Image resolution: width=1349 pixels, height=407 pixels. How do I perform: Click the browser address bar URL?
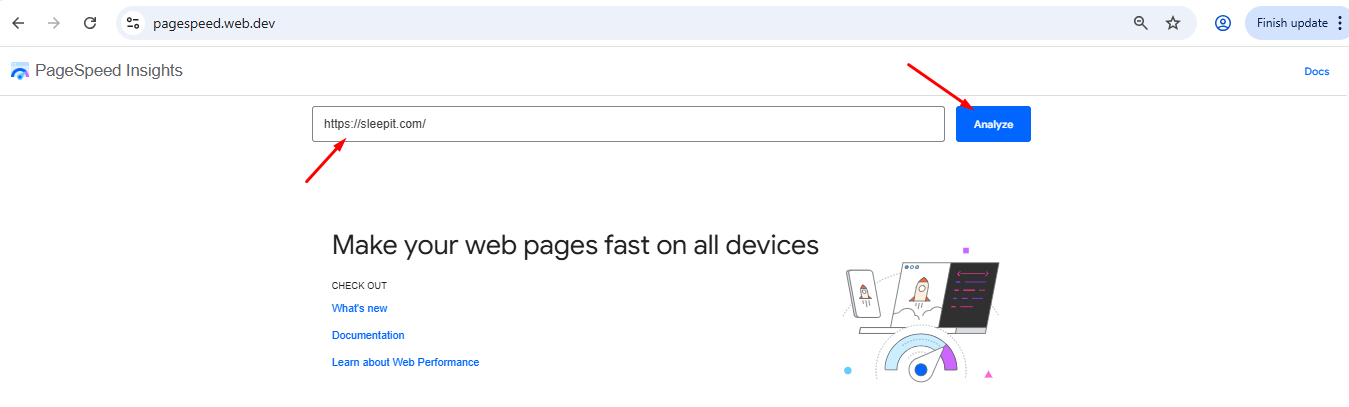(x=214, y=23)
